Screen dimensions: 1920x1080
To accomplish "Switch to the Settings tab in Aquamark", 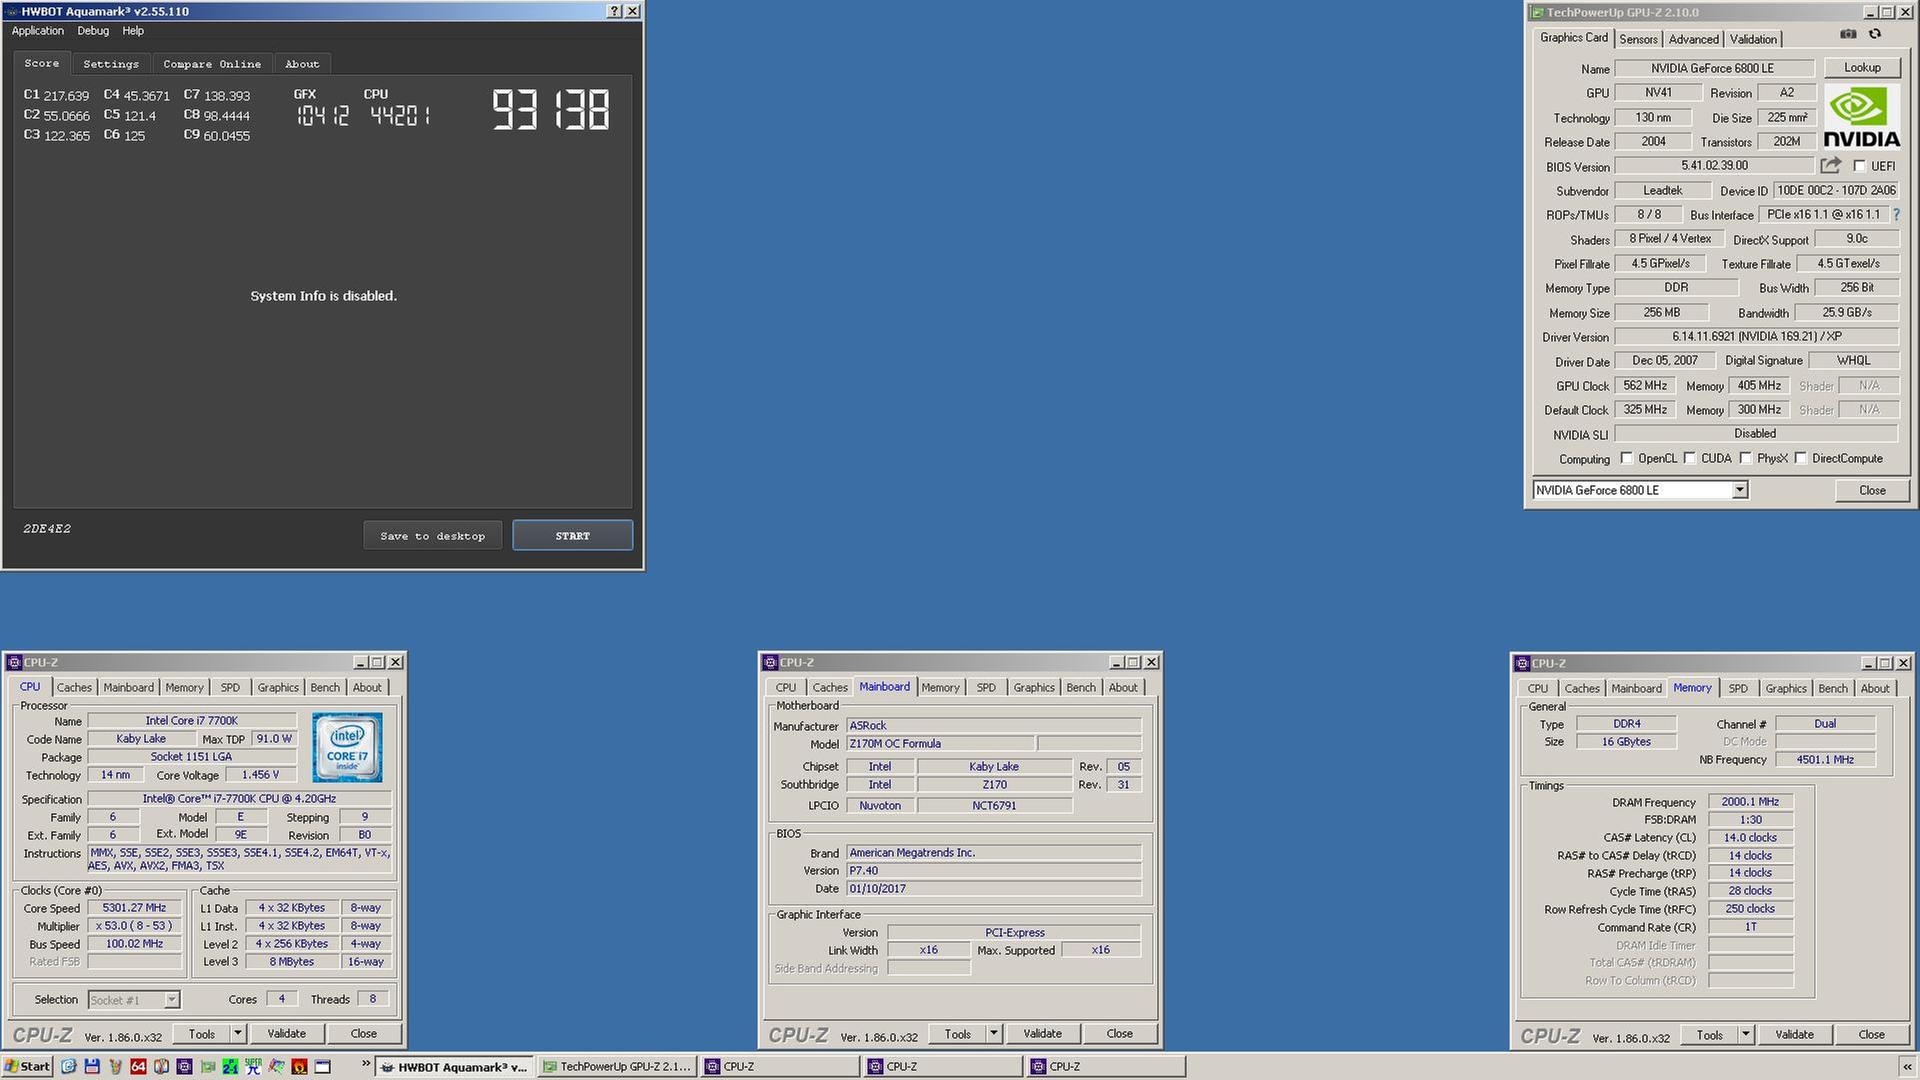I will coord(111,64).
